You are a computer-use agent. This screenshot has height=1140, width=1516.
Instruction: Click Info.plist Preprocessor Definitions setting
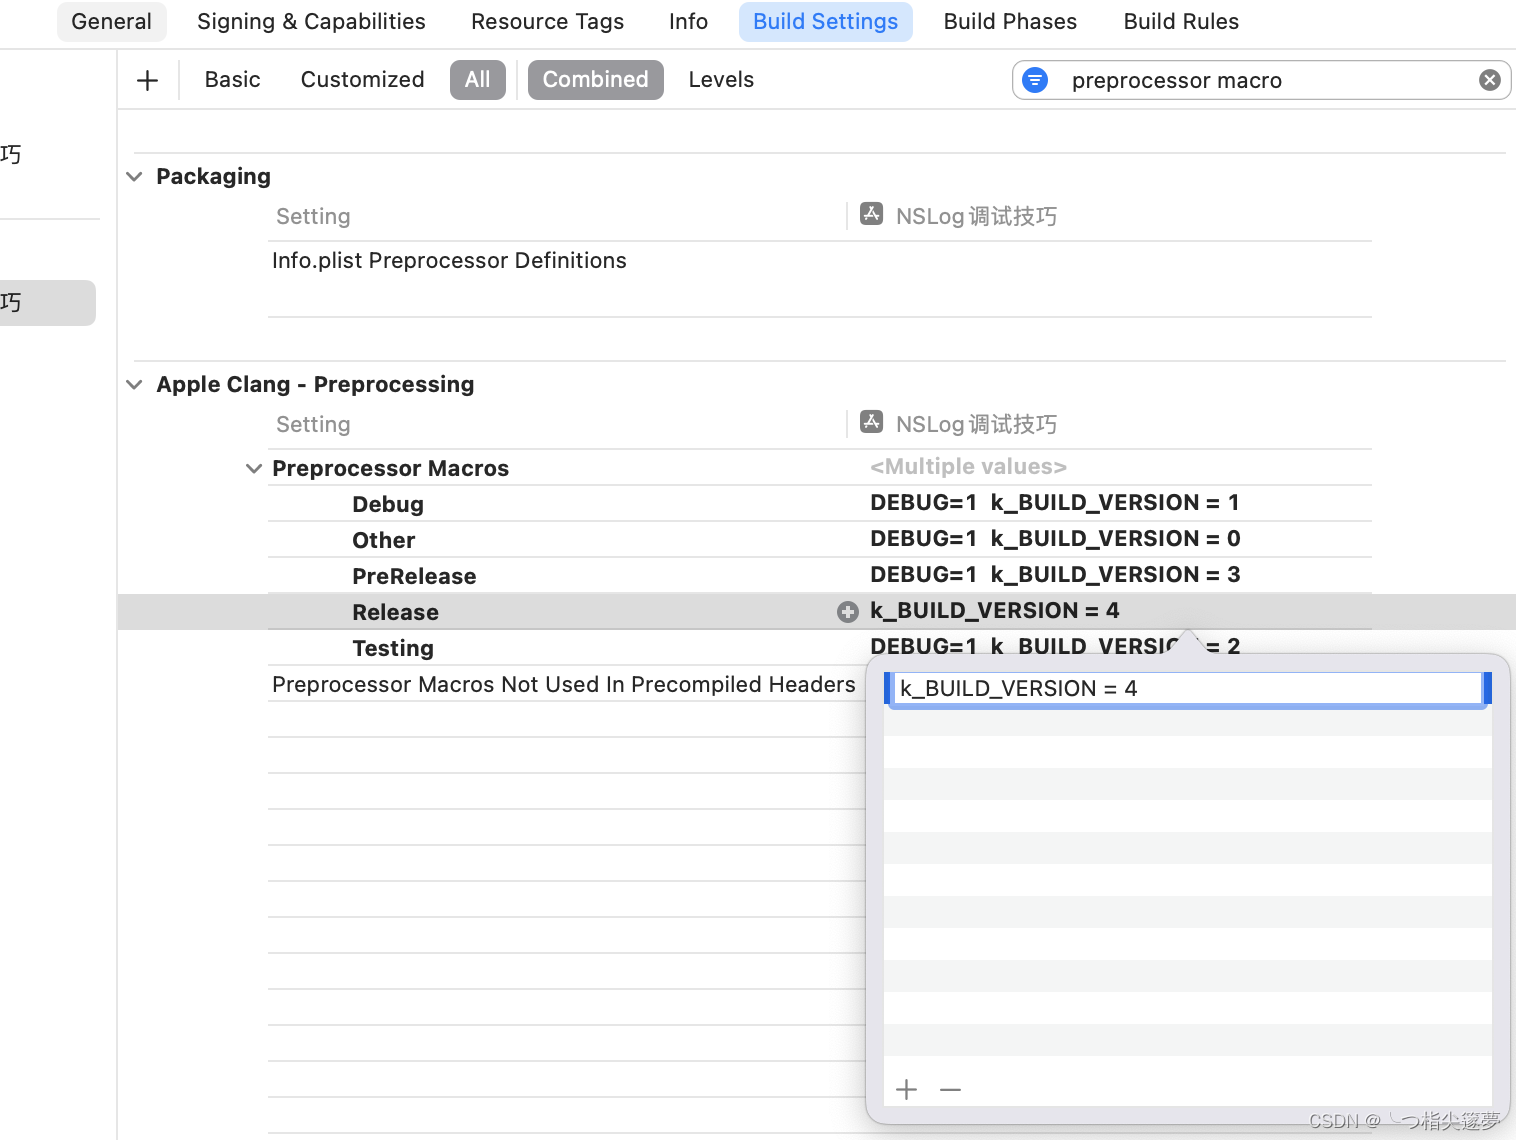[x=449, y=261]
